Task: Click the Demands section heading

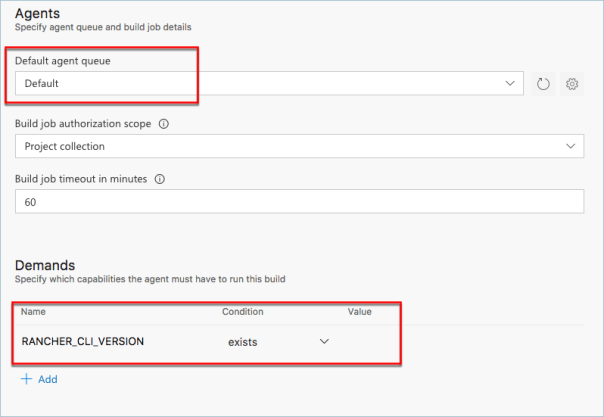Action: pos(45,265)
